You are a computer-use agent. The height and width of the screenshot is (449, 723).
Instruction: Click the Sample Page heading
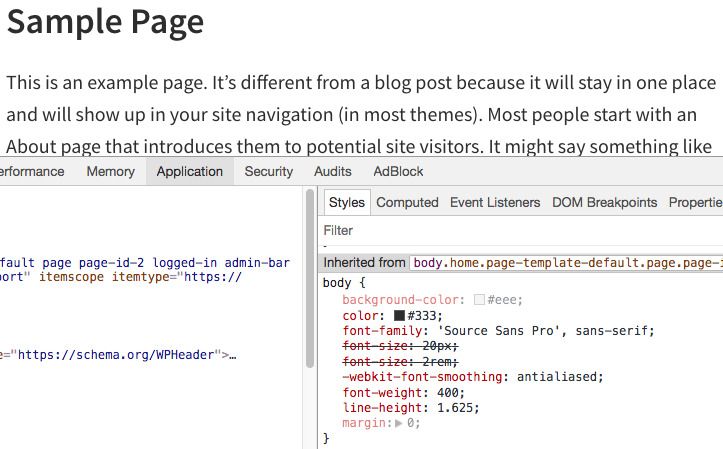point(106,22)
